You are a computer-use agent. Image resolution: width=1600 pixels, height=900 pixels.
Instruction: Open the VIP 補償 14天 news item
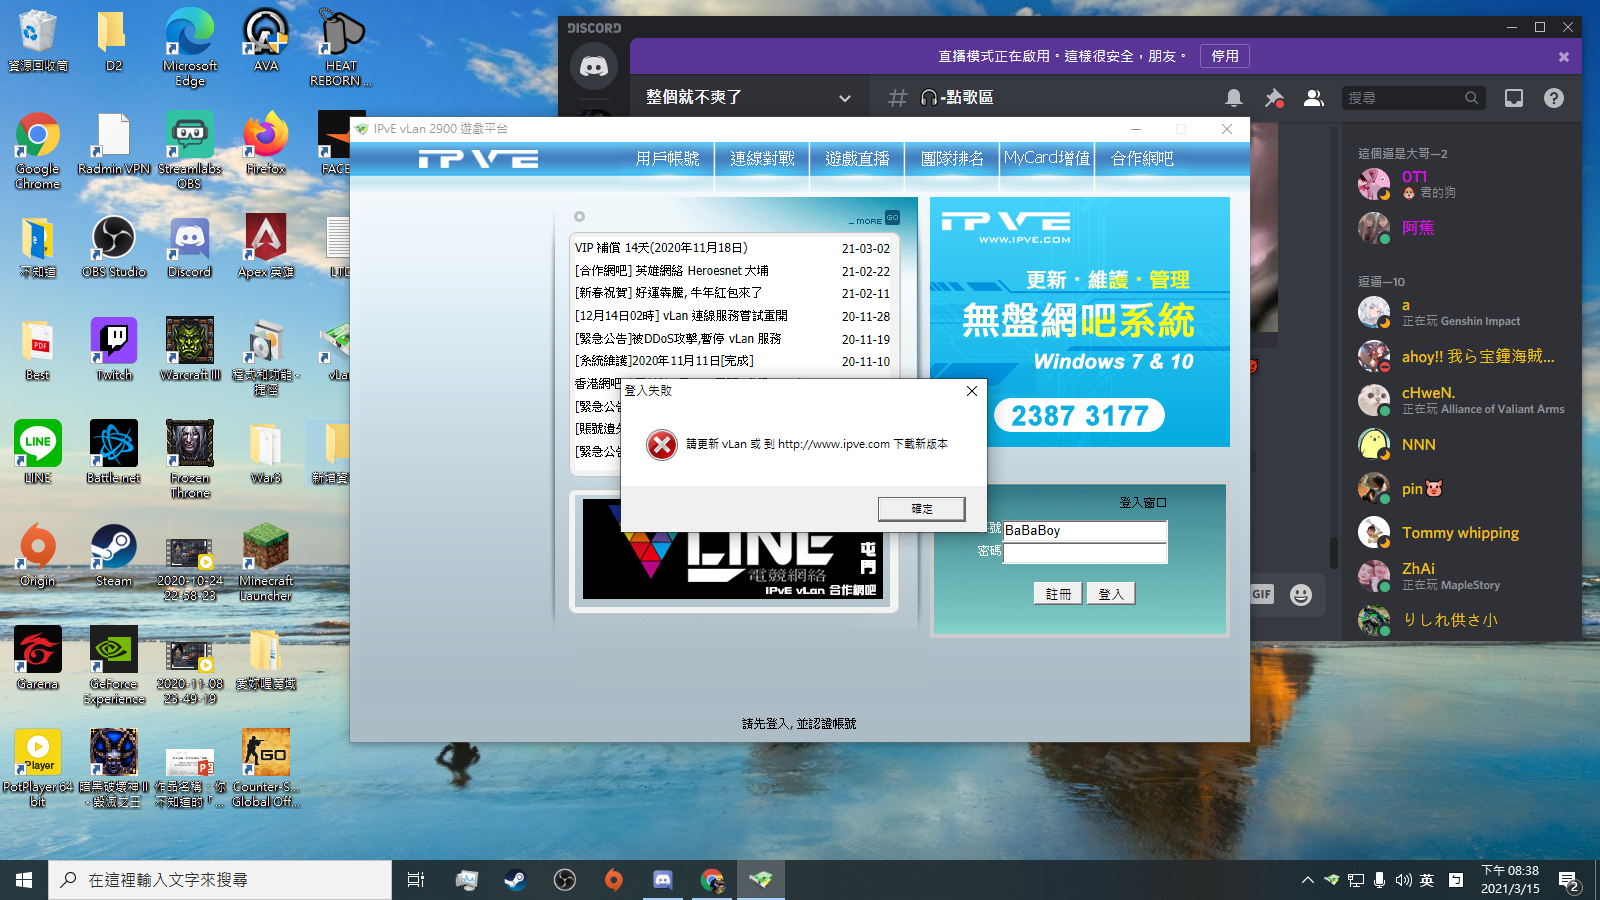(x=661, y=248)
